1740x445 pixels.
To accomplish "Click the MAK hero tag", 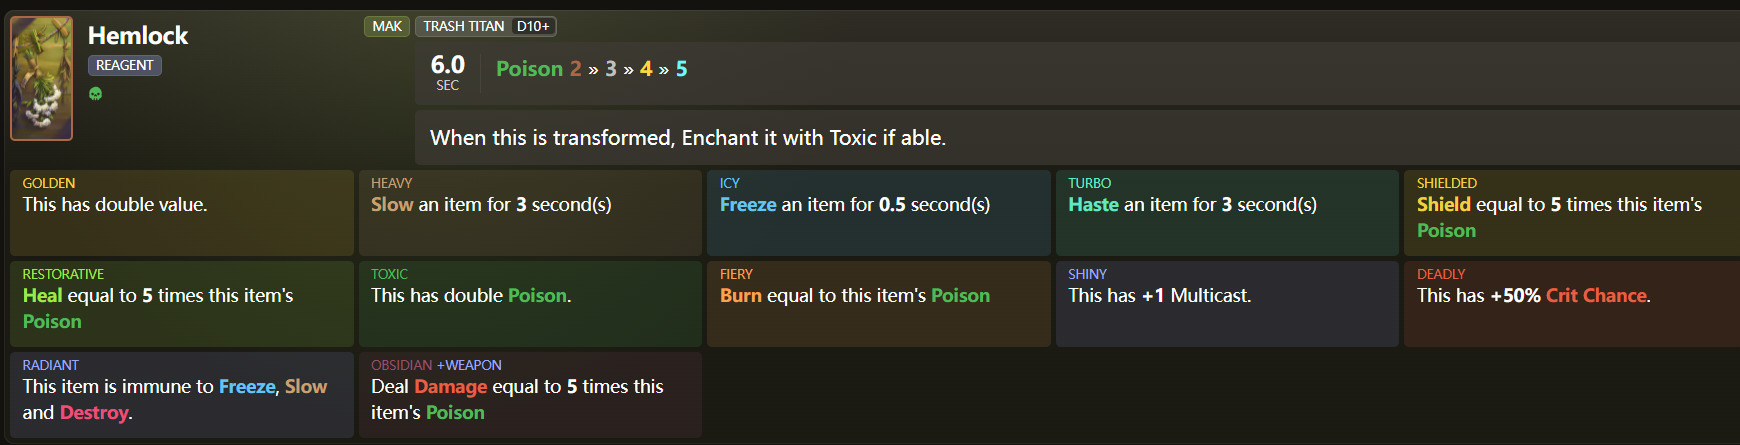I will pyautogui.click(x=387, y=27).
